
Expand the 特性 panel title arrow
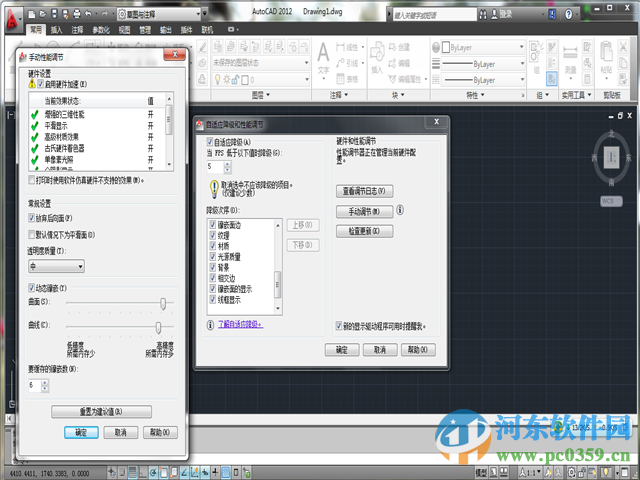tap(482, 95)
